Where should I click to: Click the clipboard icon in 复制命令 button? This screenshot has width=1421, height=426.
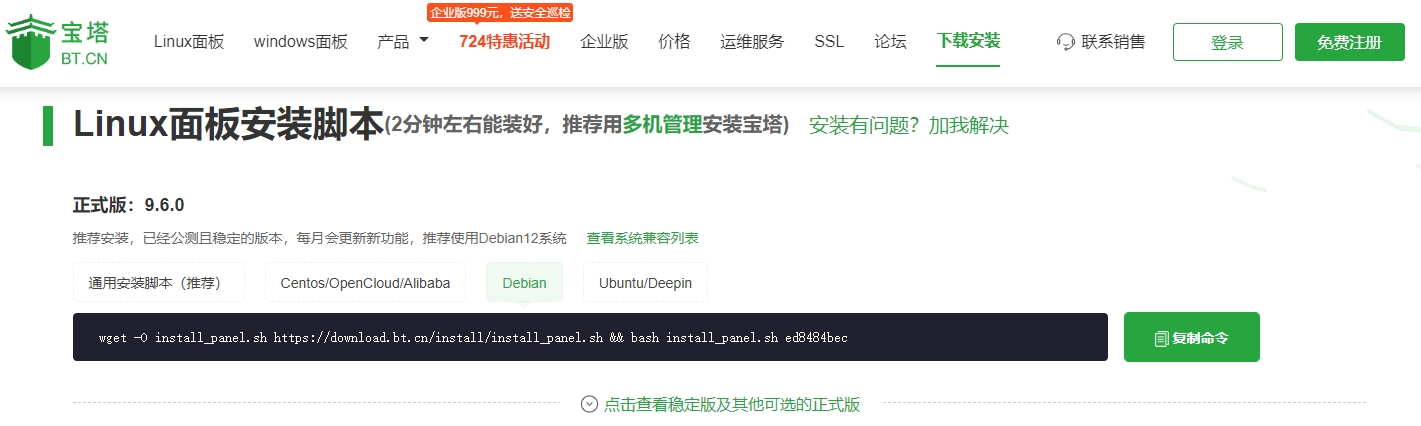pyautogui.click(x=1161, y=338)
